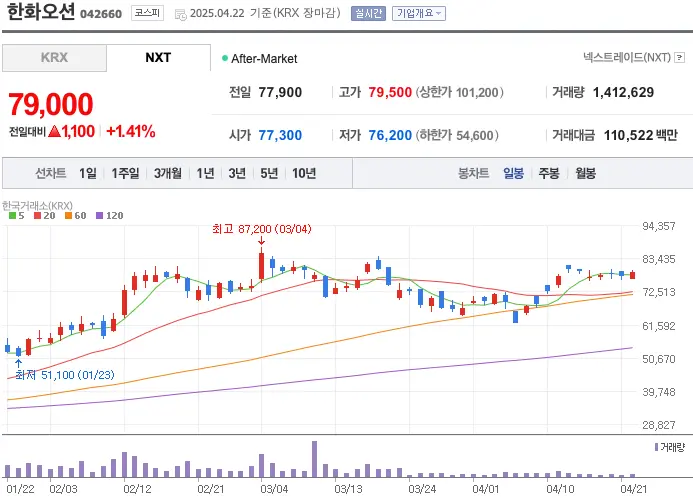This screenshot has height=503, width=693.
Task: Click the red 20-day moving average swatch
Action: pos(38,216)
